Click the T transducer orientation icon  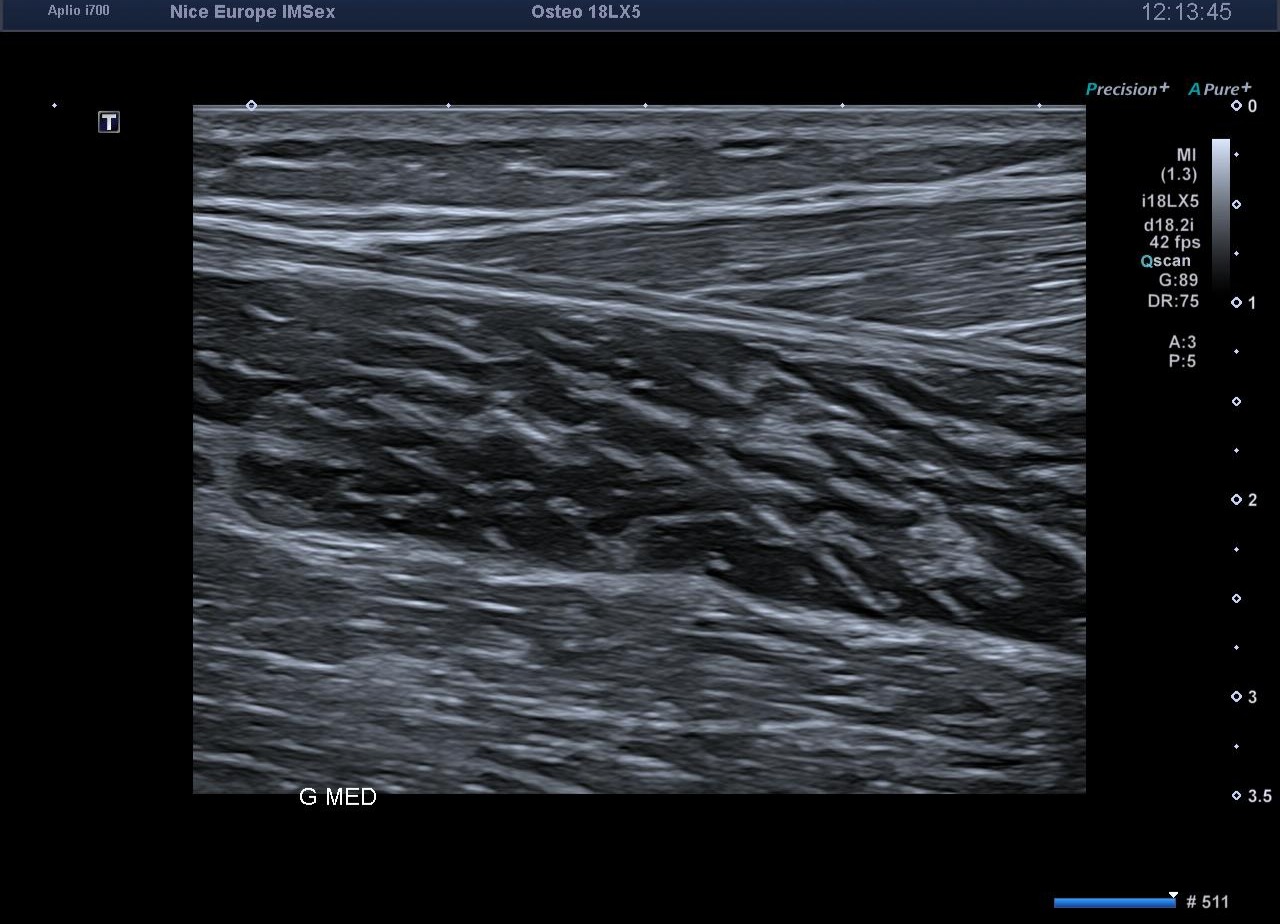pyautogui.click(x=109, y=122)
